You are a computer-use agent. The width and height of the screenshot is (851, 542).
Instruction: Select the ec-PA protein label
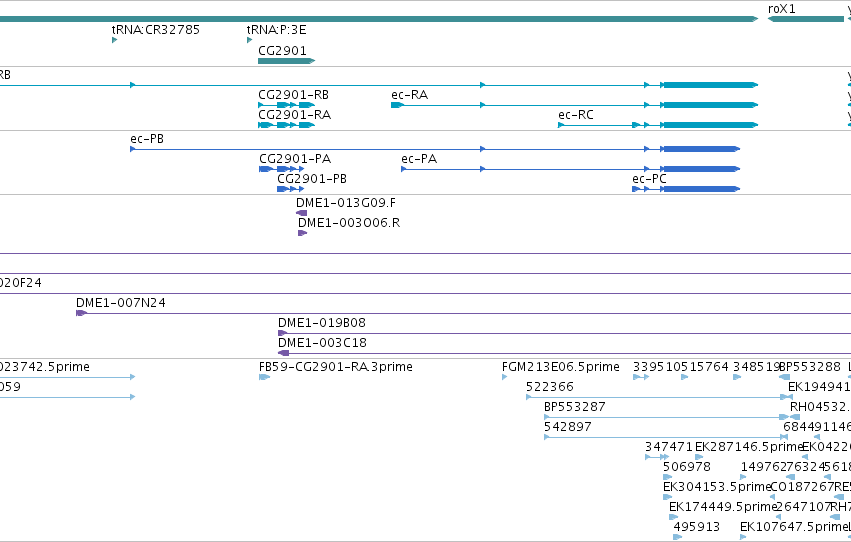point(419,159)
